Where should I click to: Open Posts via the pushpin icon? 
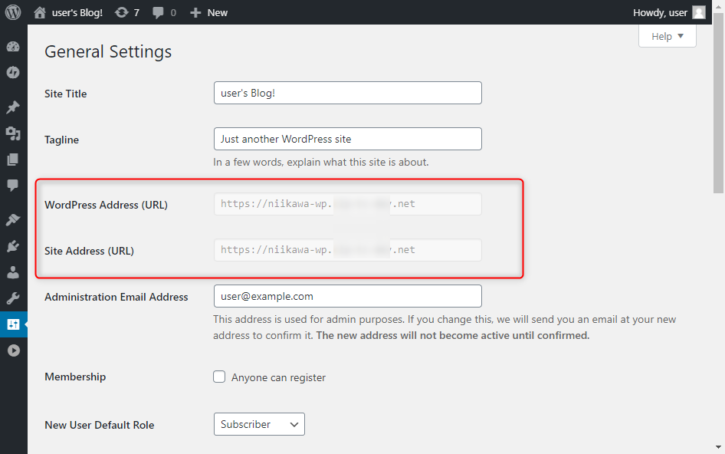13,107
